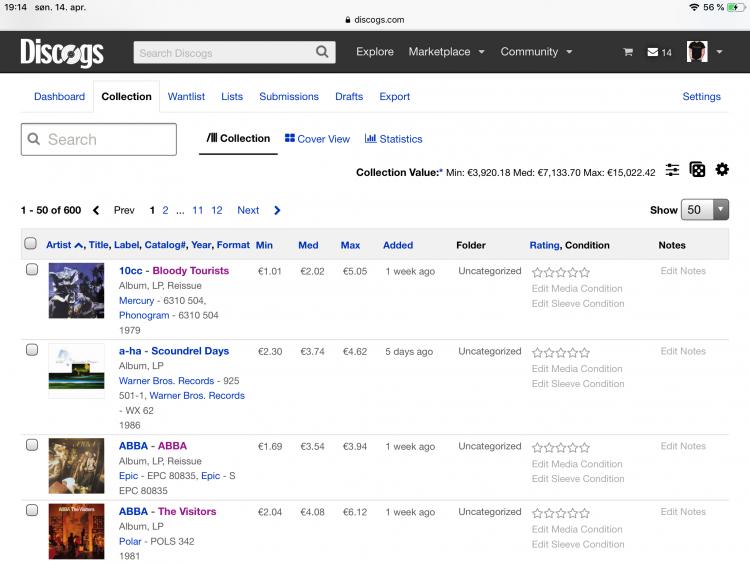The image size is (750, 563).
Task: Open the collection settings gear icon
Action: pyautogui.click(x=722, y=169)
